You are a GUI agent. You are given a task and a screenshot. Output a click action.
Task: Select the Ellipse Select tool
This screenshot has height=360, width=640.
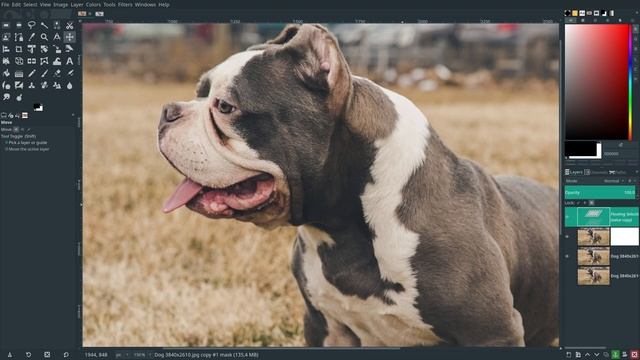[x=19, y=25]
